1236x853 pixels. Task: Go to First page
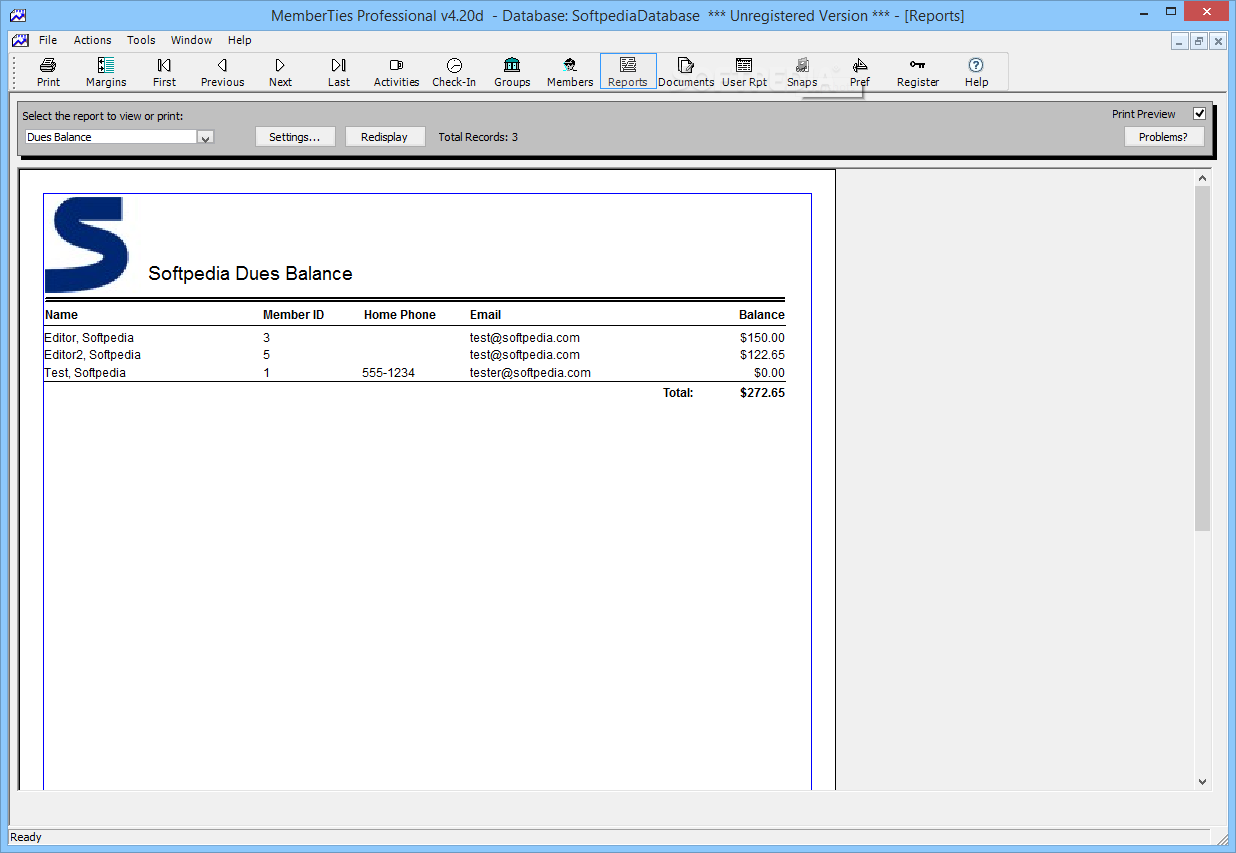coord(164,72)
